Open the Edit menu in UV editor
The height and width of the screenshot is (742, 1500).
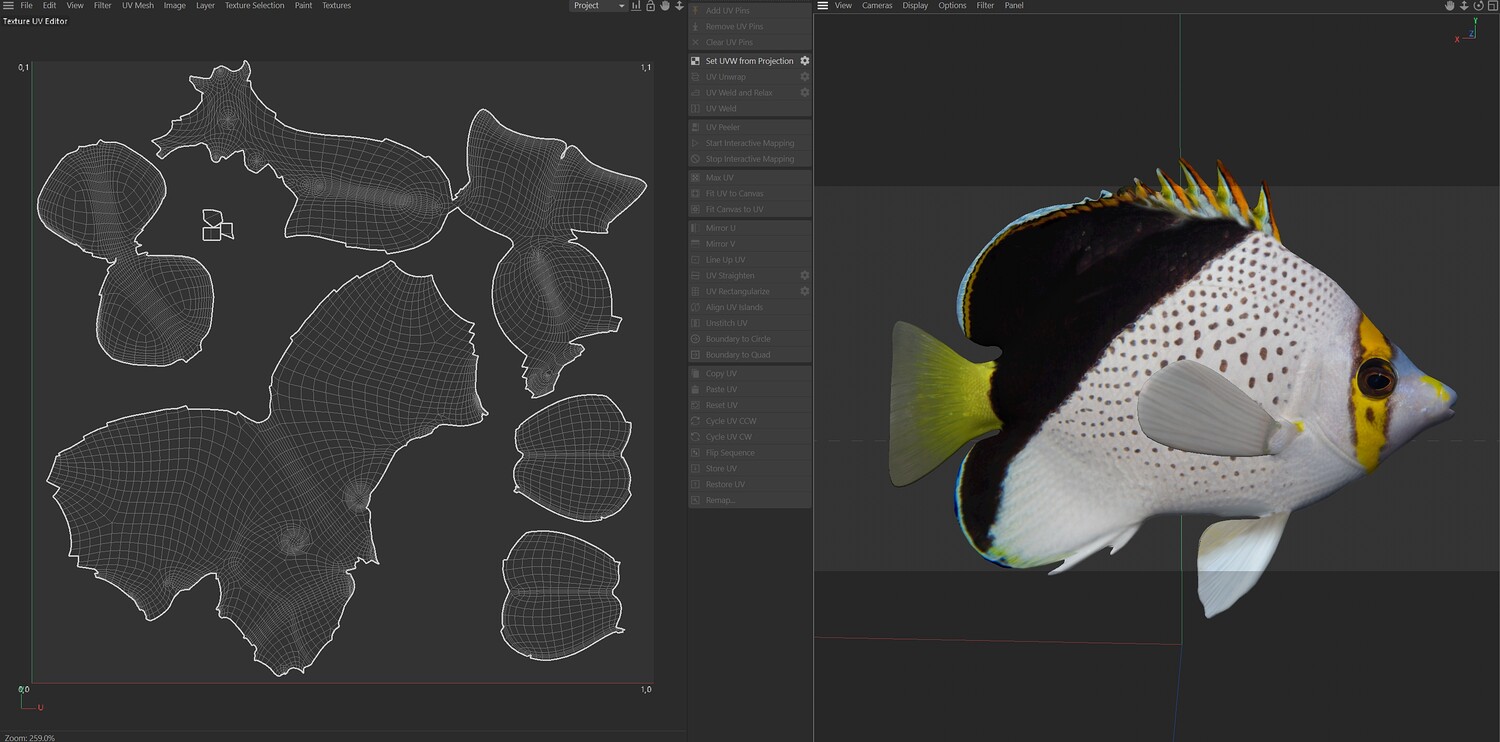49,6
